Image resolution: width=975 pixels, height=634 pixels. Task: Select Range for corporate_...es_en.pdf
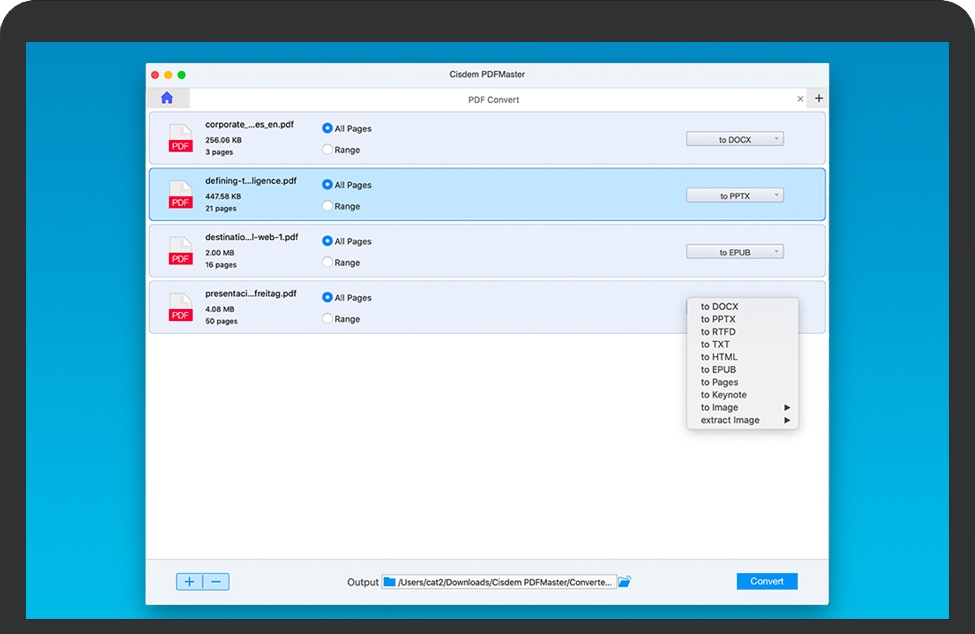pyautogui.click(x=328, y=150)
